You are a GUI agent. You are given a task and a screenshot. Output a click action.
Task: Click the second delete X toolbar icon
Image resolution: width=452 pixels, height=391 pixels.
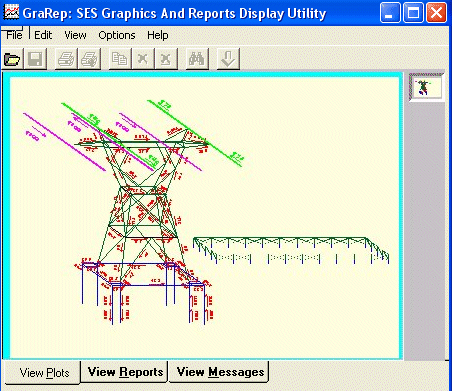166,59
